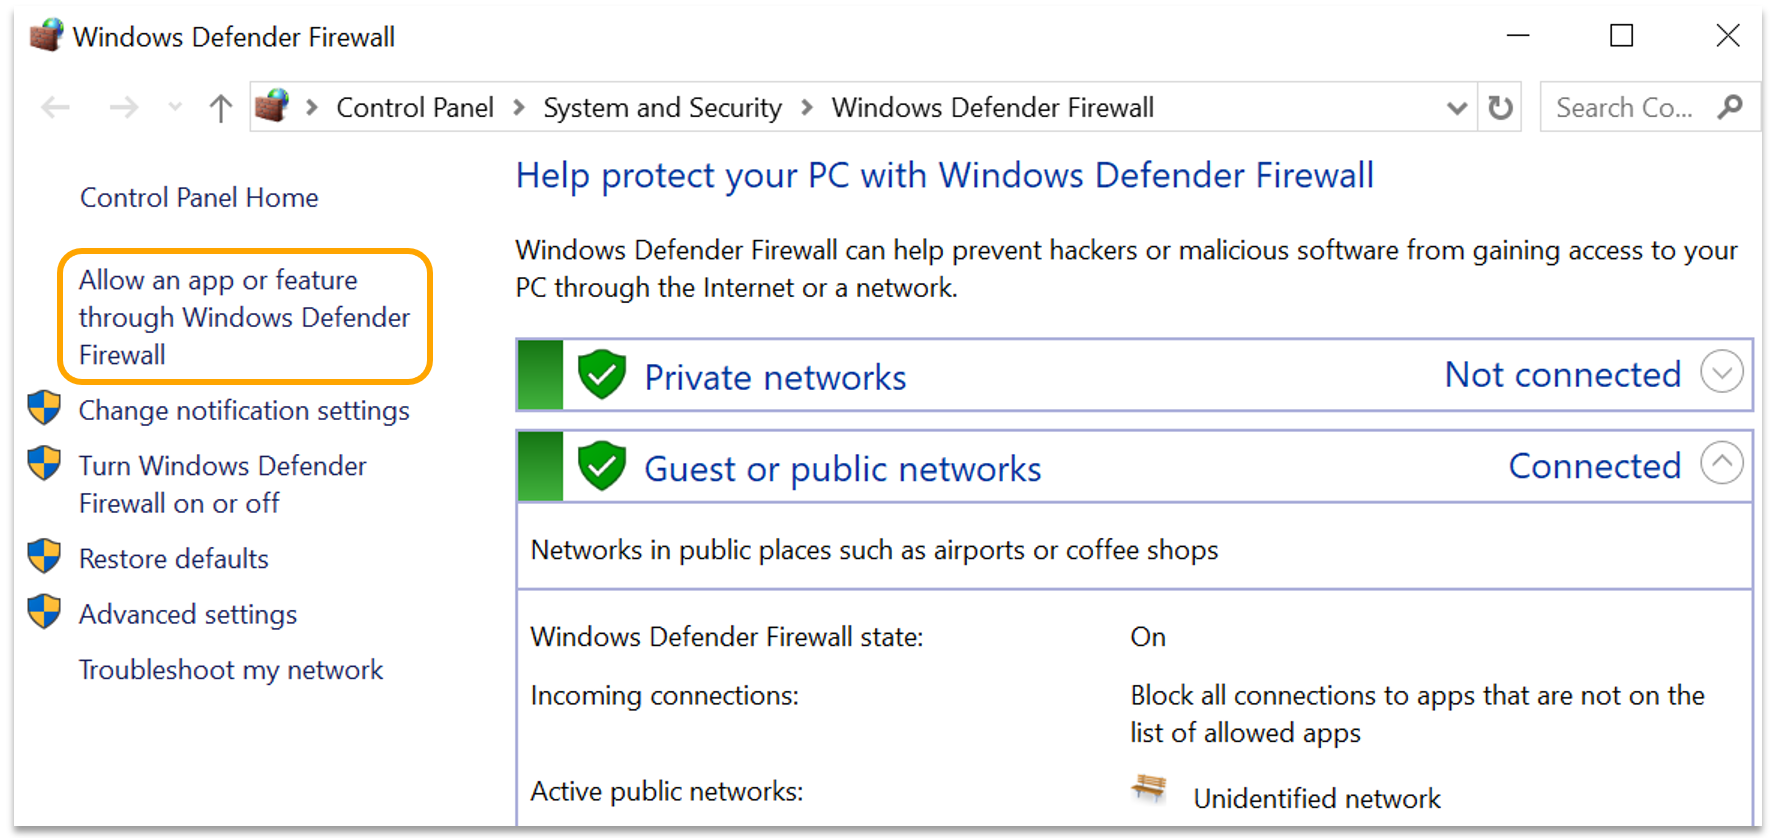The image size is (1777, 838).
Task: Open Turn Windows Defender Firewall on or off
Action: (x=222, y=485)
